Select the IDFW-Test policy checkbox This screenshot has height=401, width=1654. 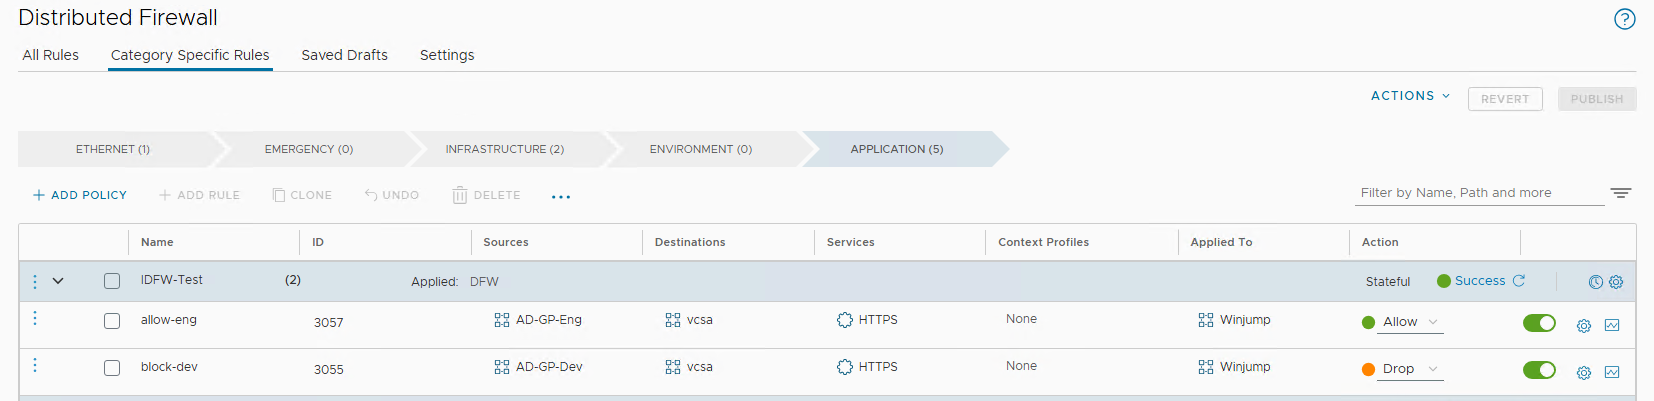[112, 281]
